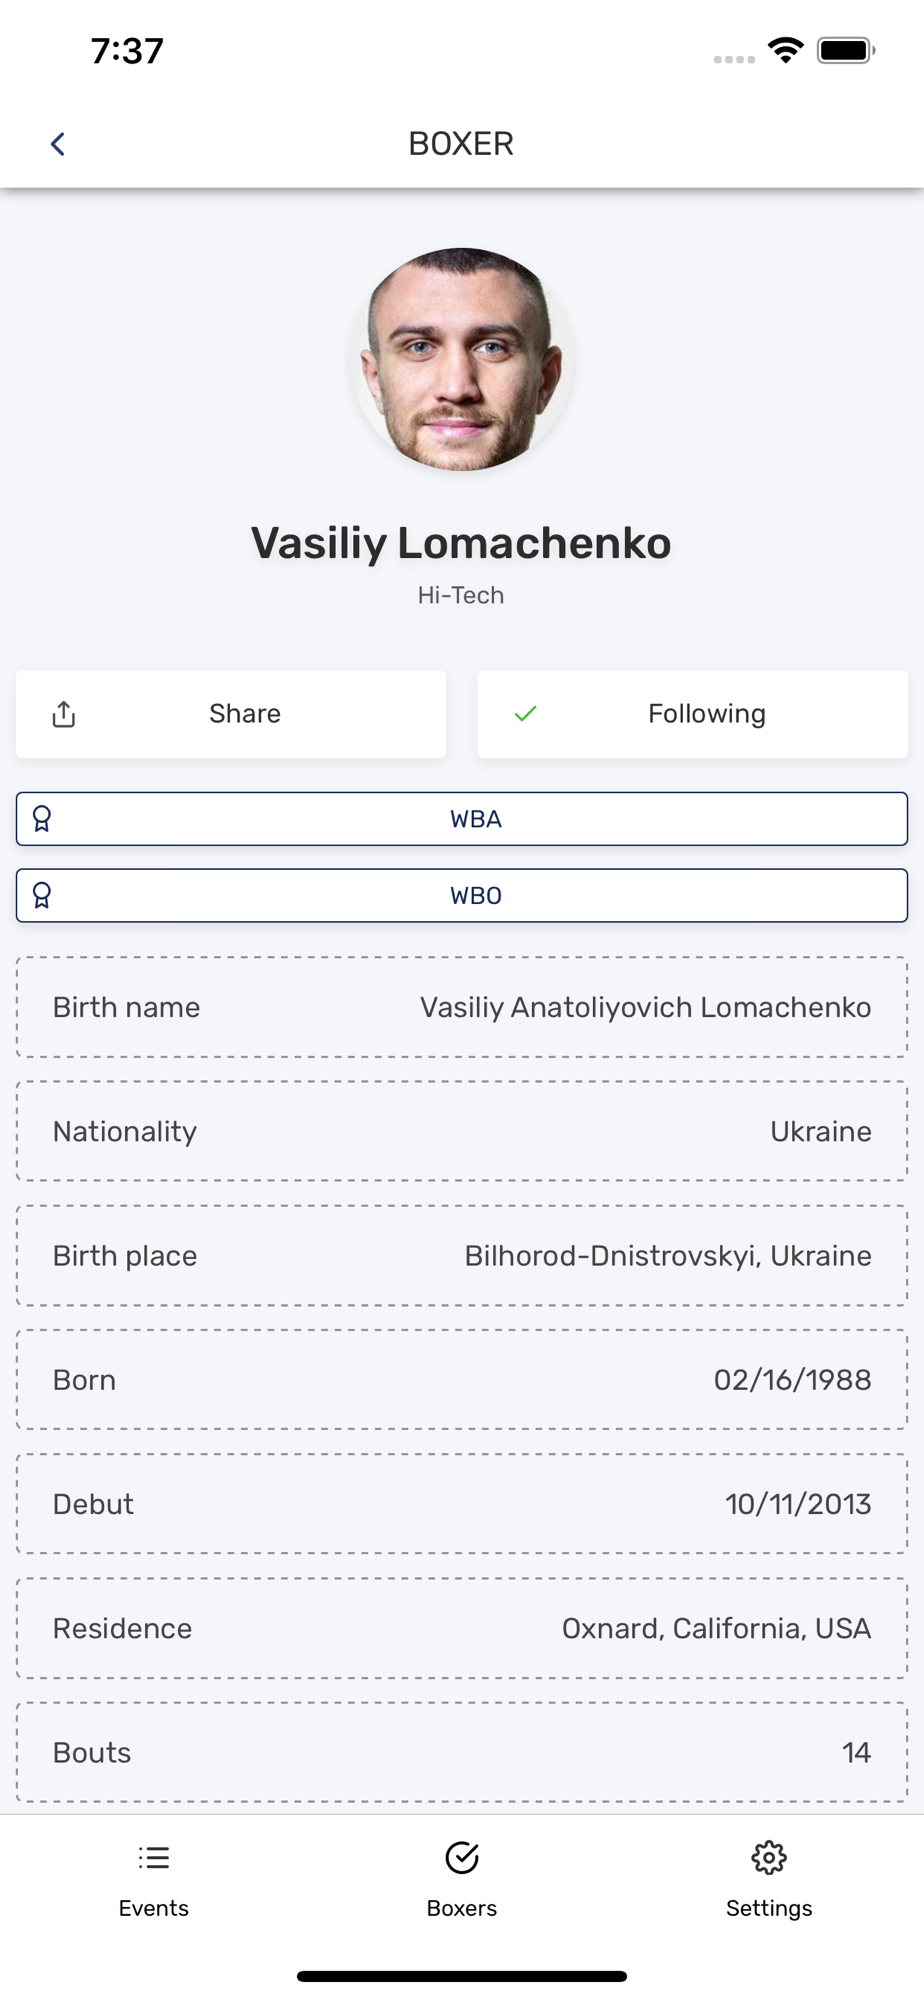The image size is (924, 2000).
Task: Go back using the header chevron
Action: tap(58, 144)
